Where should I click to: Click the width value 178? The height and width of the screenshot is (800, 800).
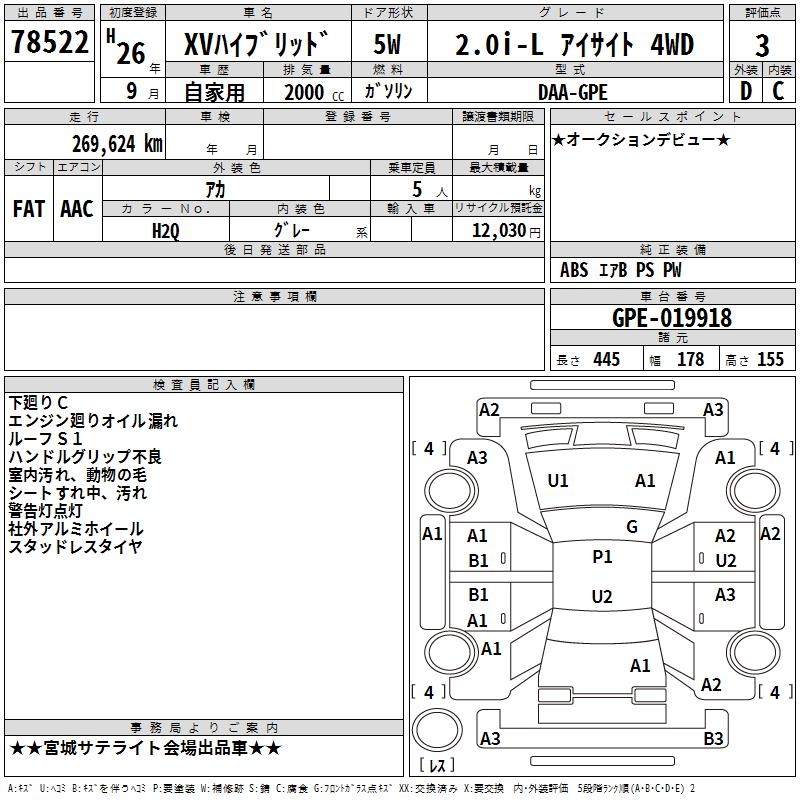tap(690, 359)
